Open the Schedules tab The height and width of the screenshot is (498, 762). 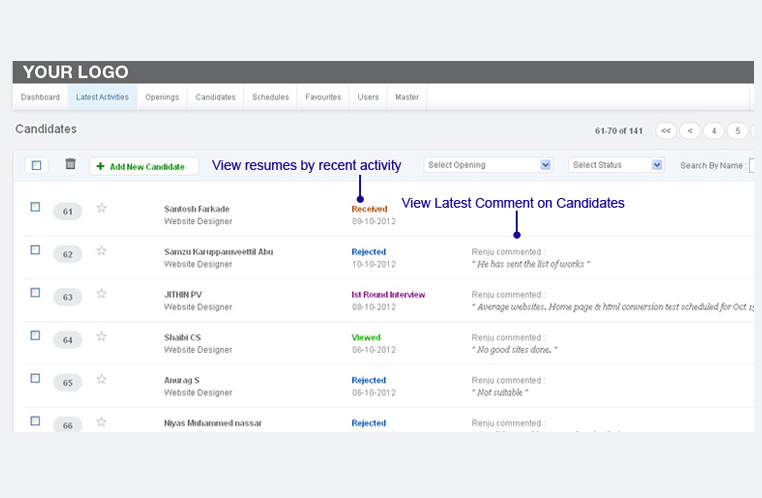[x=270, y=97]
